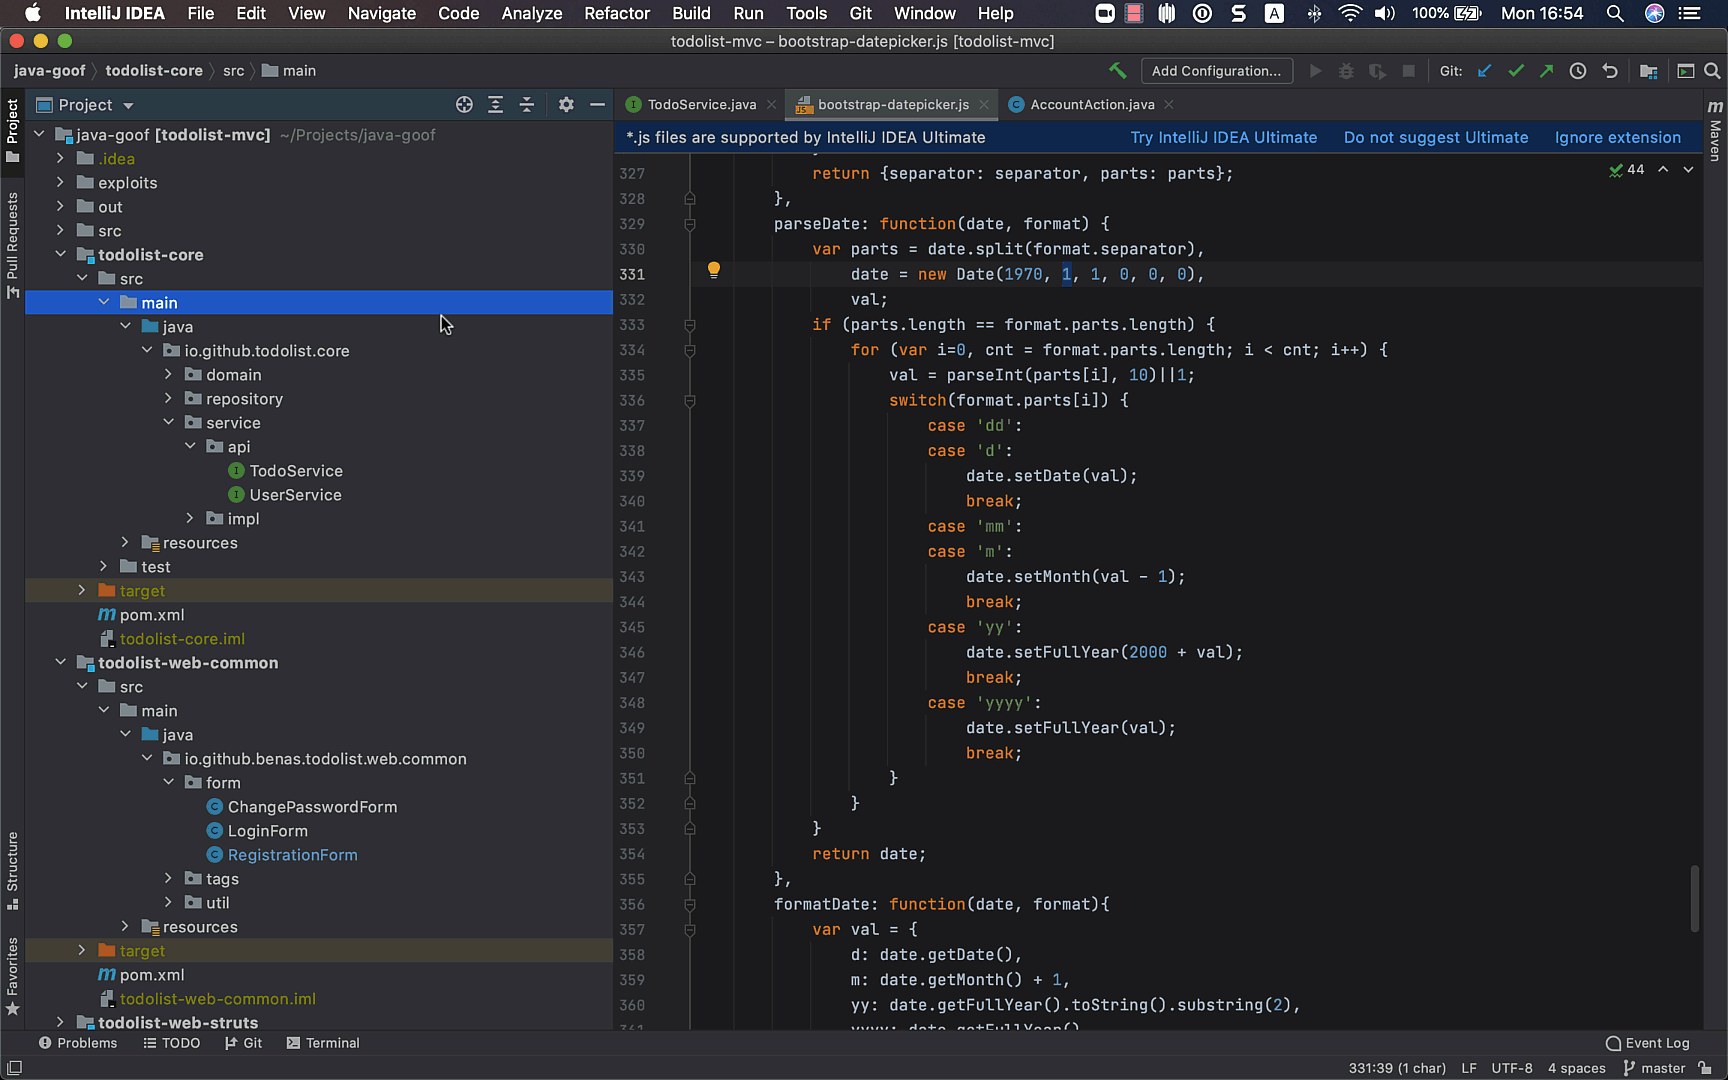1728x1080 pixels.
Task: Open the macOS Control Center icon
Action: tap(1690, 13)
